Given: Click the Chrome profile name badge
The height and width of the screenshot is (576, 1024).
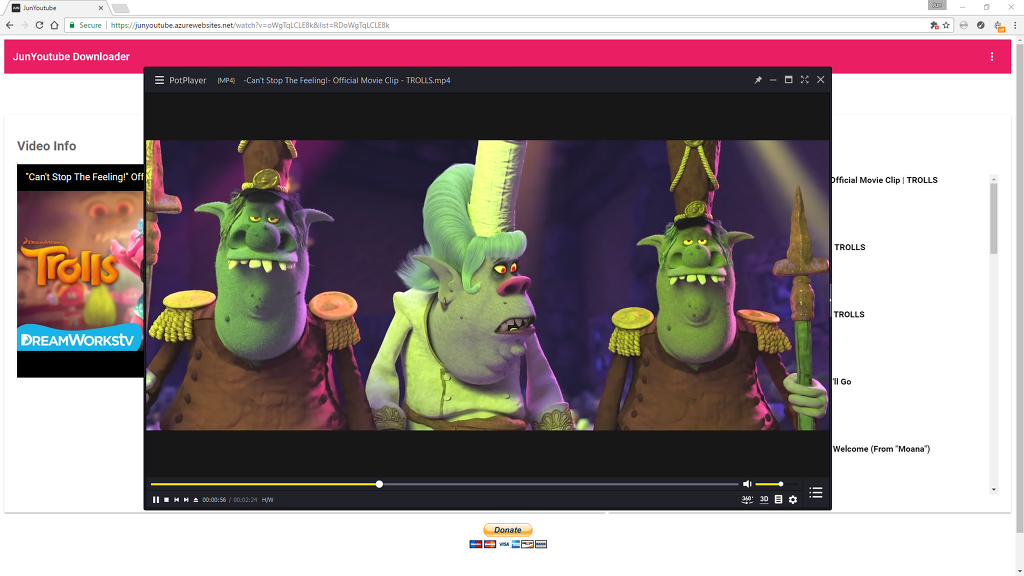Looking at the screenshot, I should 936,5.
